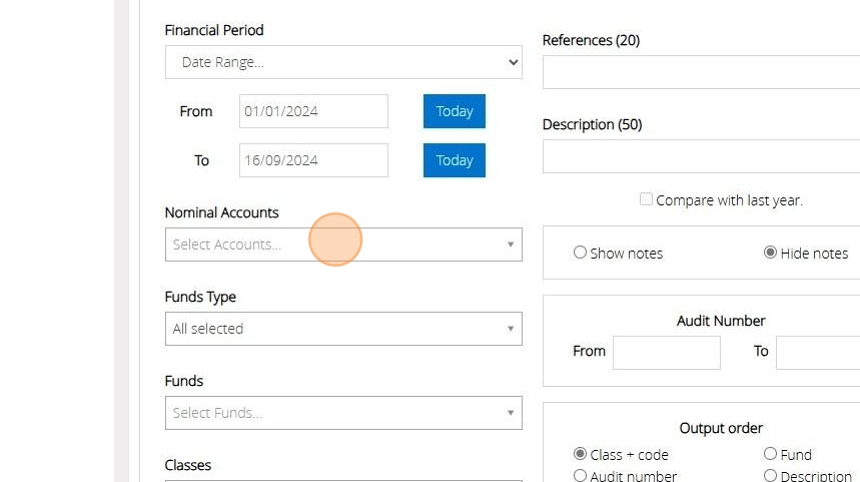Image resolution: width=860 pixels, height=482 pixels.
Task: Open the Financial Period dropdown
Action: [x=343, y=62]
